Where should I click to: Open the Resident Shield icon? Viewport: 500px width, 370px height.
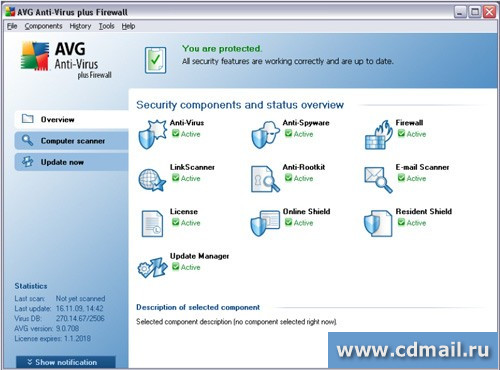point(378,223)
